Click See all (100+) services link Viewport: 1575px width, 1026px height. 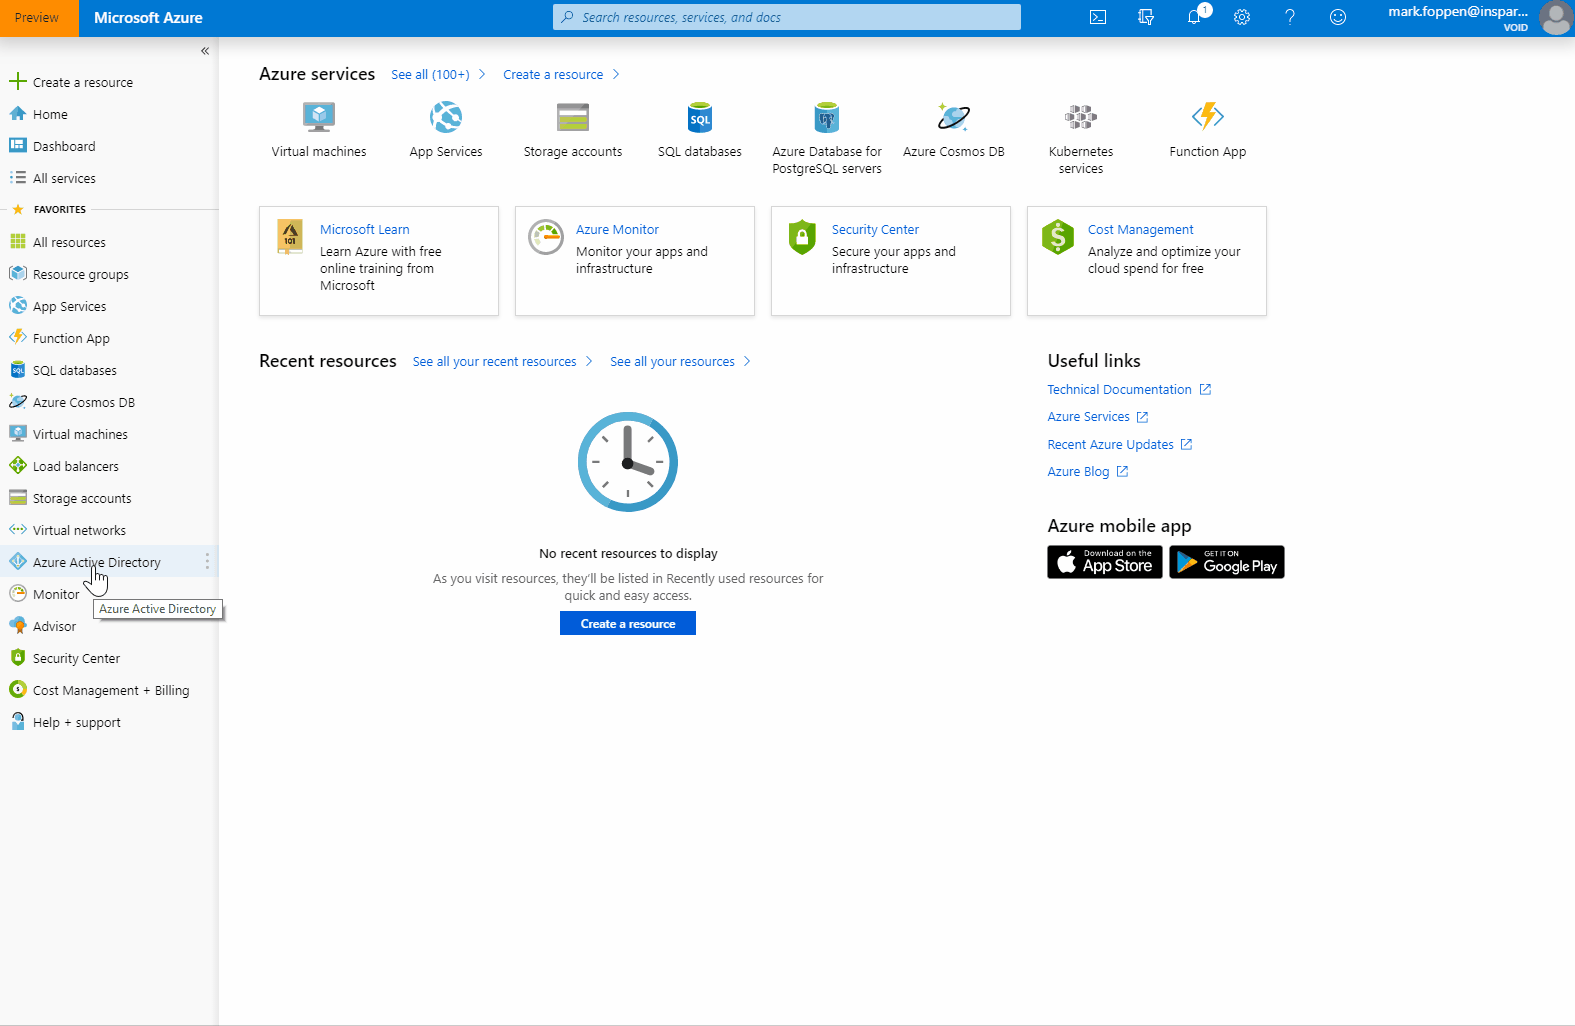click(x=438, y=74)
